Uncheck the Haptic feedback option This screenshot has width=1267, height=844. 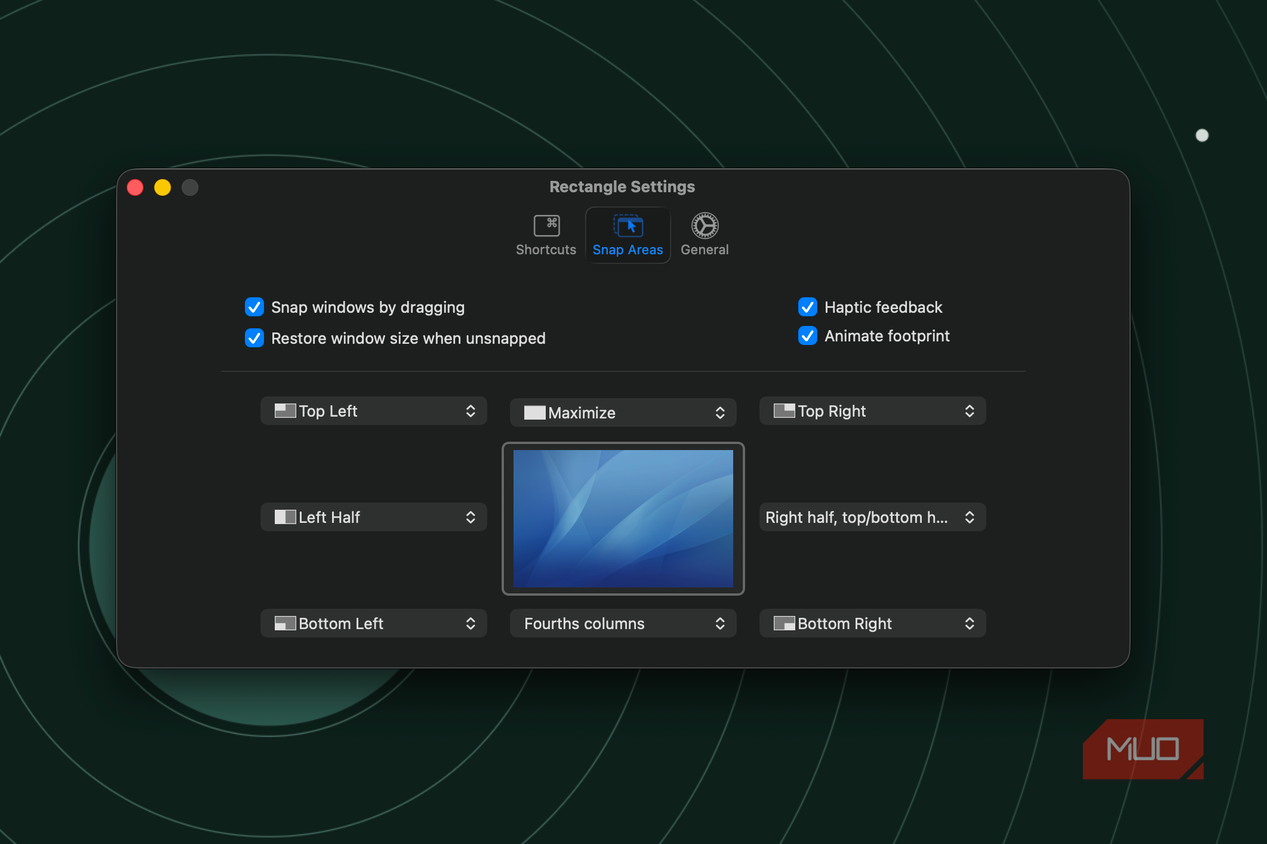pyautogui.click(x=808, y=307)
